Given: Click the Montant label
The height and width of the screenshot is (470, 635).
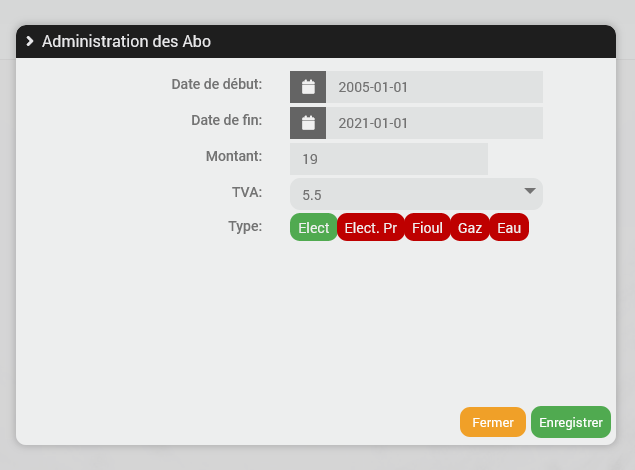Looking at the screenshot, I should click(234, 155).
